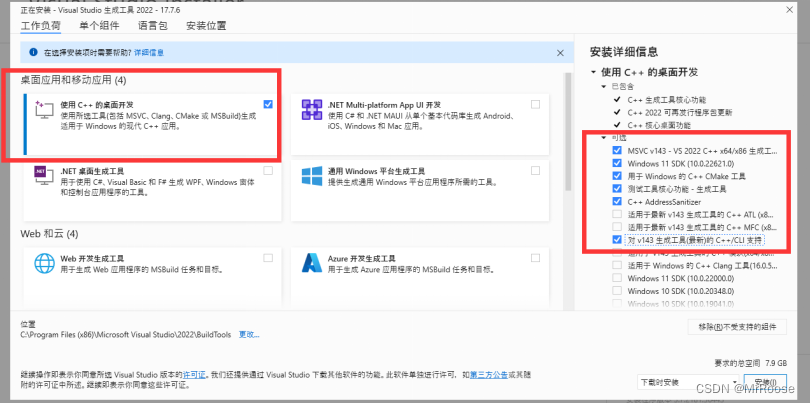Viewport: 810px width, 403px height.
Task: Click the .NET Multi-platform App UI 开发 title
Action: pos(384,104)
